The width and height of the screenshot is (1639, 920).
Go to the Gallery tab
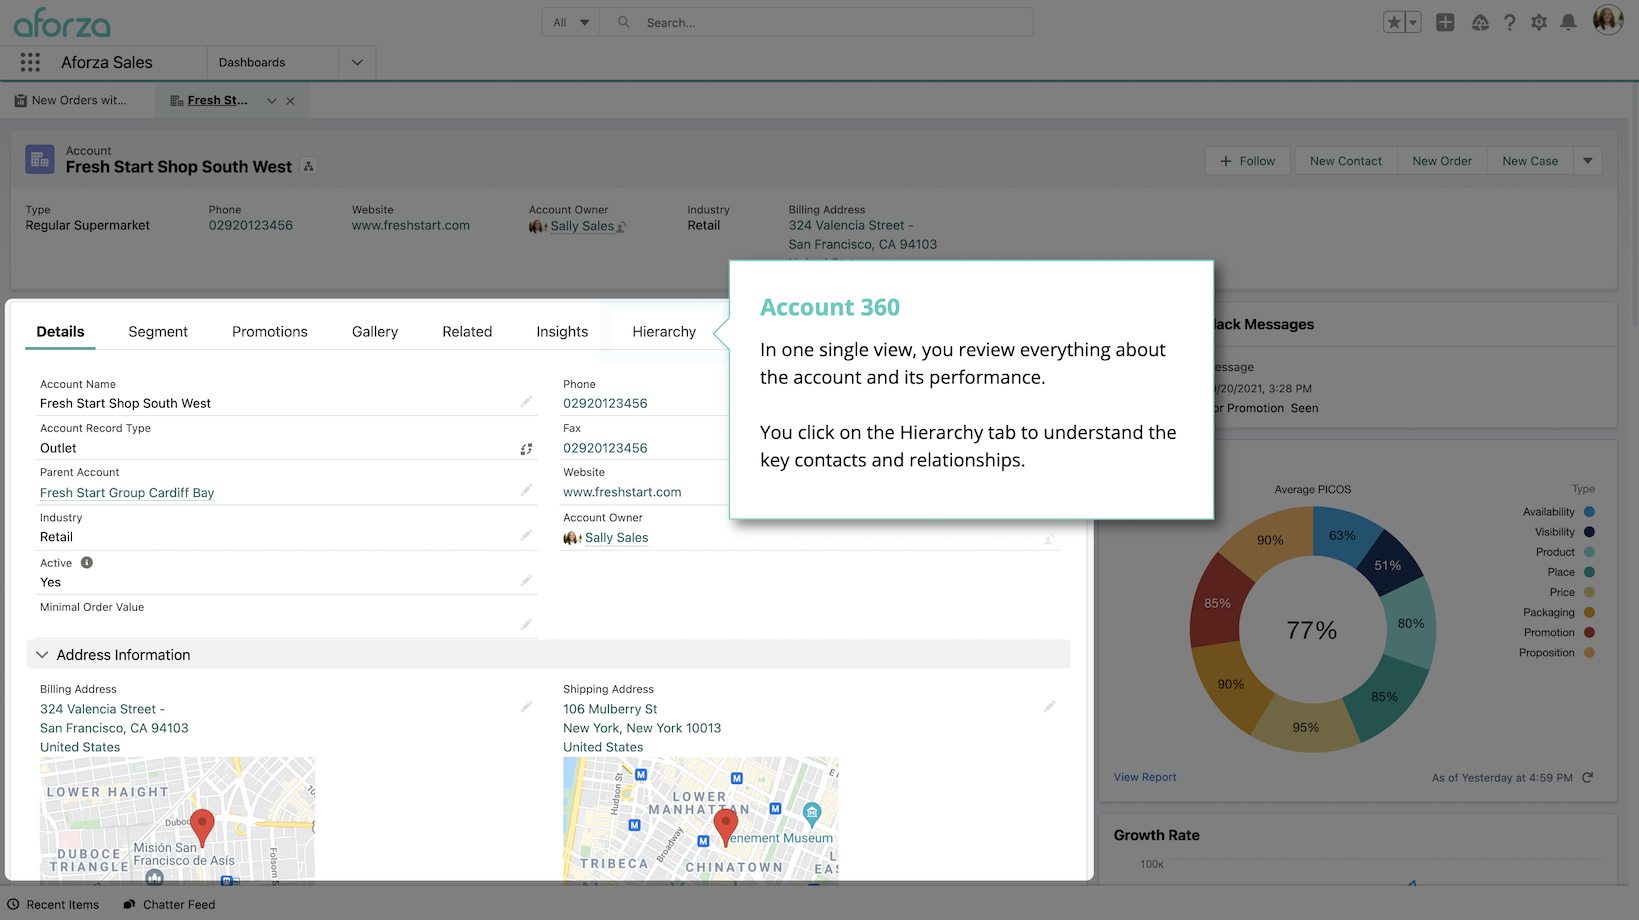pyautogui.click(x=375, y=332)
